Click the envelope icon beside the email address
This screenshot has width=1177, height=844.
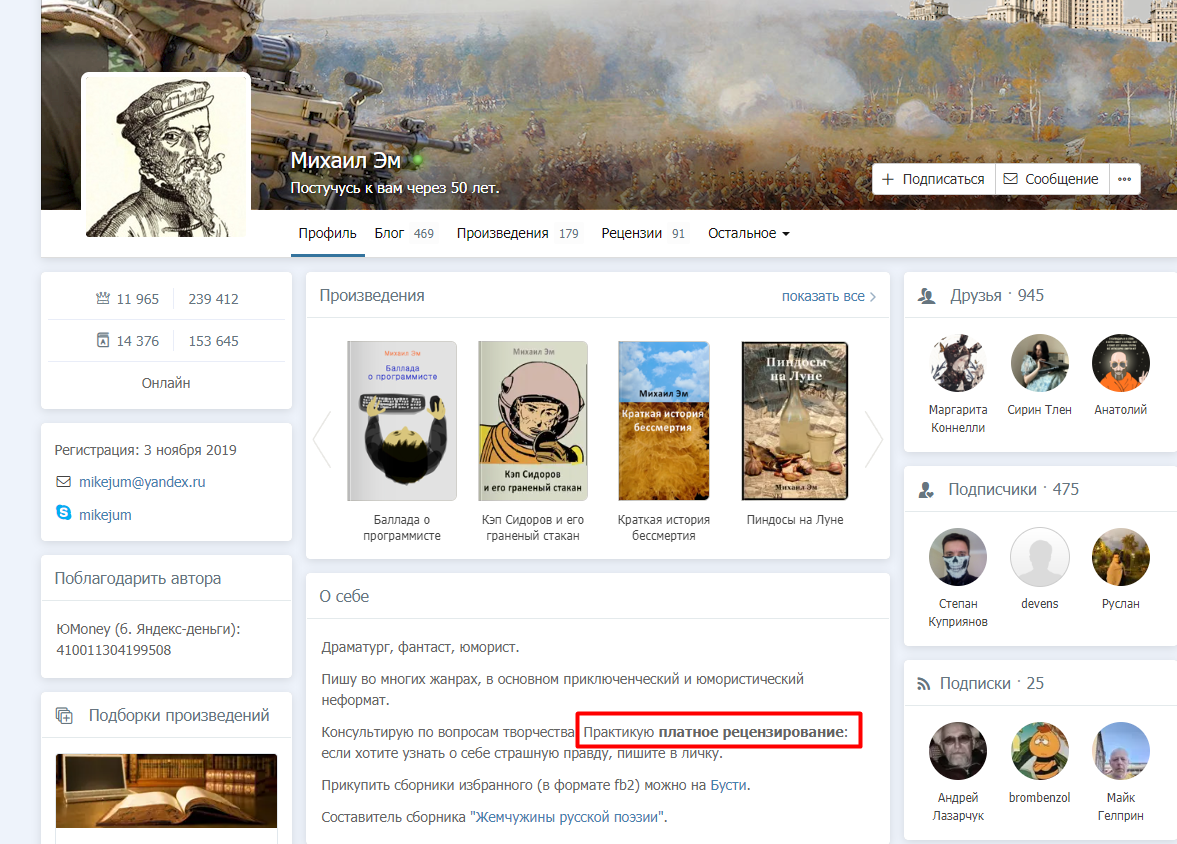(64, 481)
